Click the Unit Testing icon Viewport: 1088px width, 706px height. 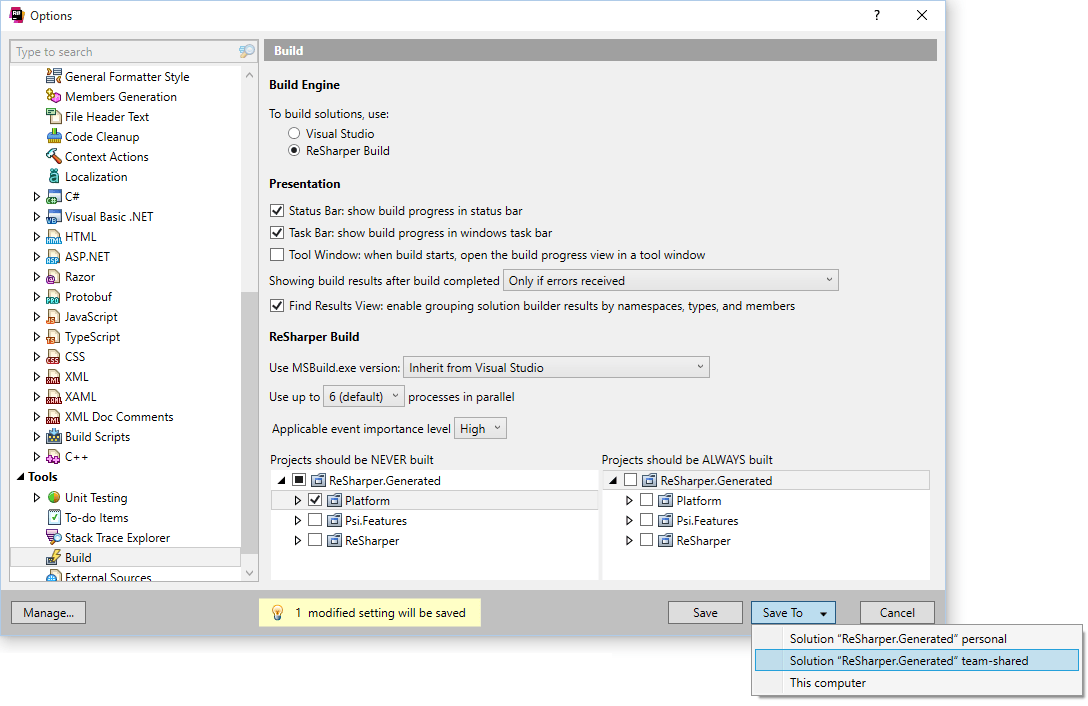click(55, 498)
